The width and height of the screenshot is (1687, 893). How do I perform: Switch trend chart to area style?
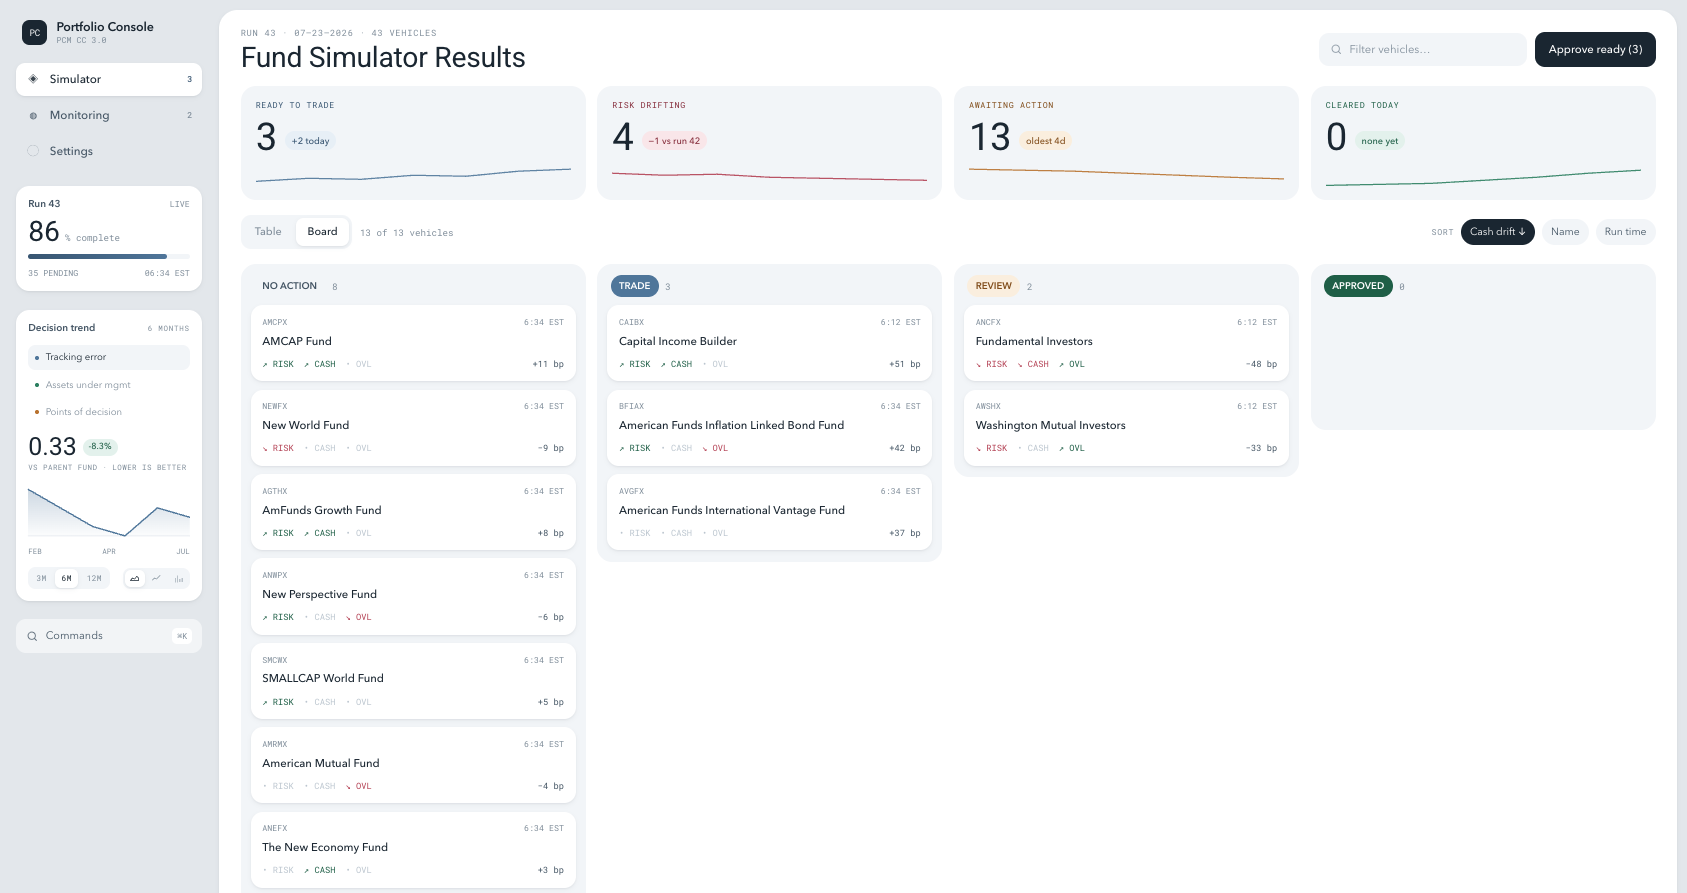pyautogui.click(x=135, y=578)
